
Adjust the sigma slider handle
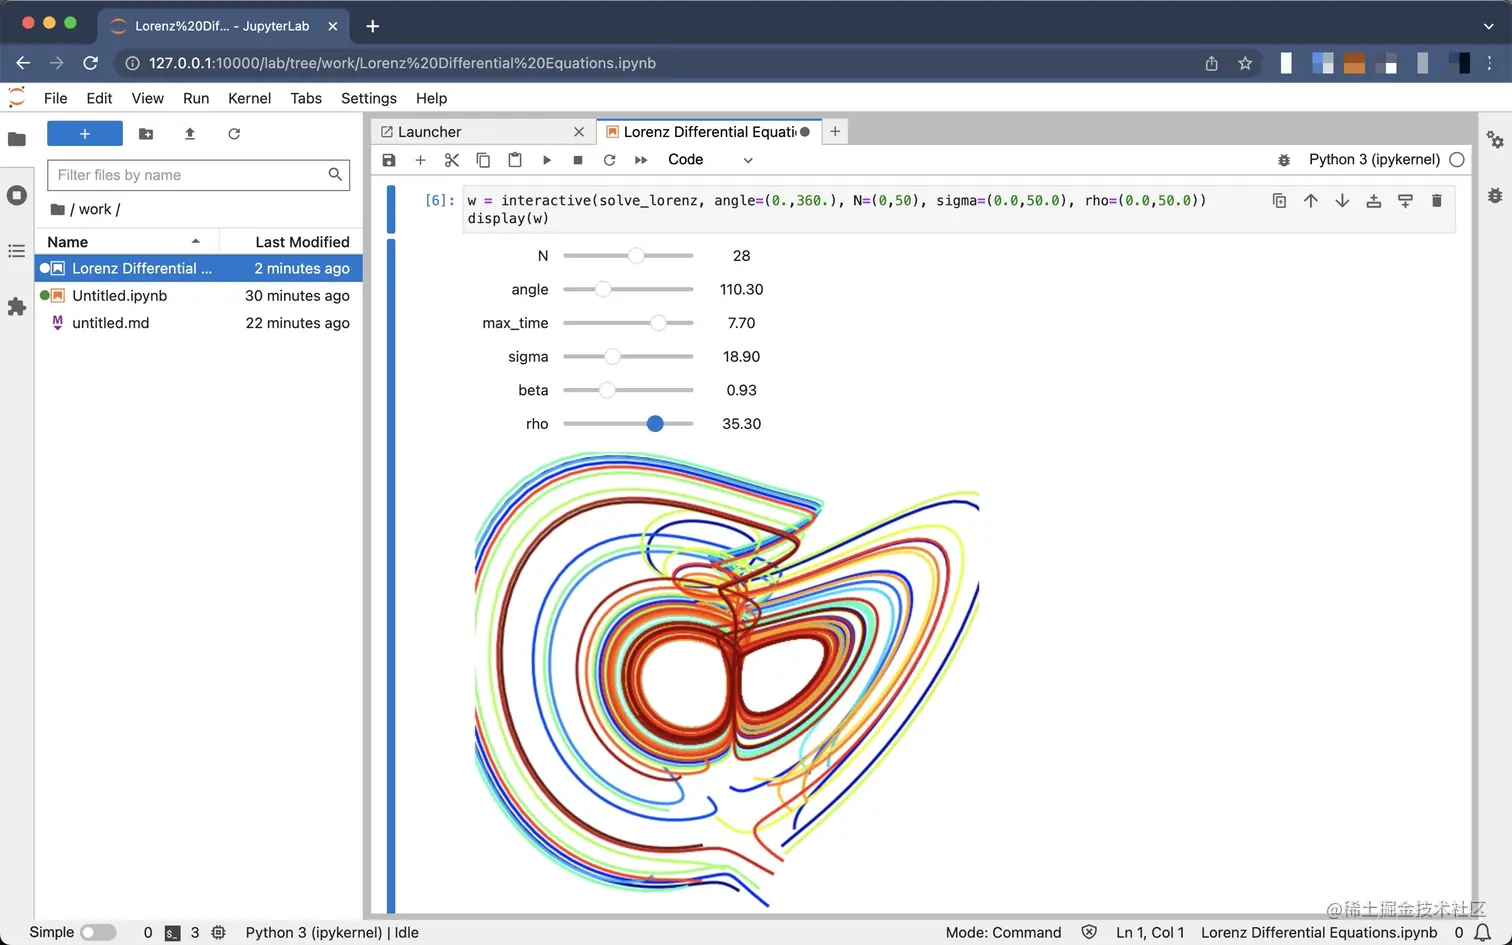(612, 357)
